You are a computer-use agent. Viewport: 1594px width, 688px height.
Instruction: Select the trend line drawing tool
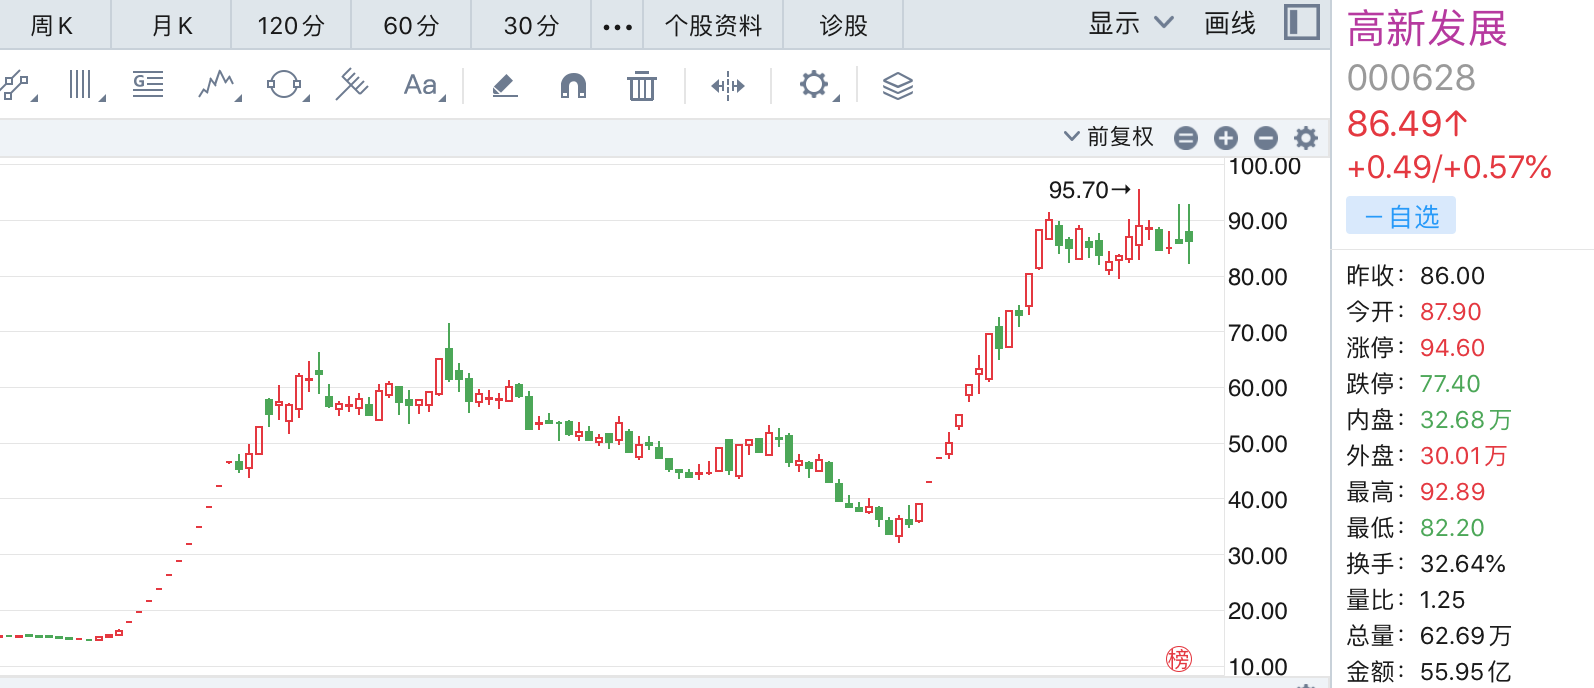(x=16, y=85)
